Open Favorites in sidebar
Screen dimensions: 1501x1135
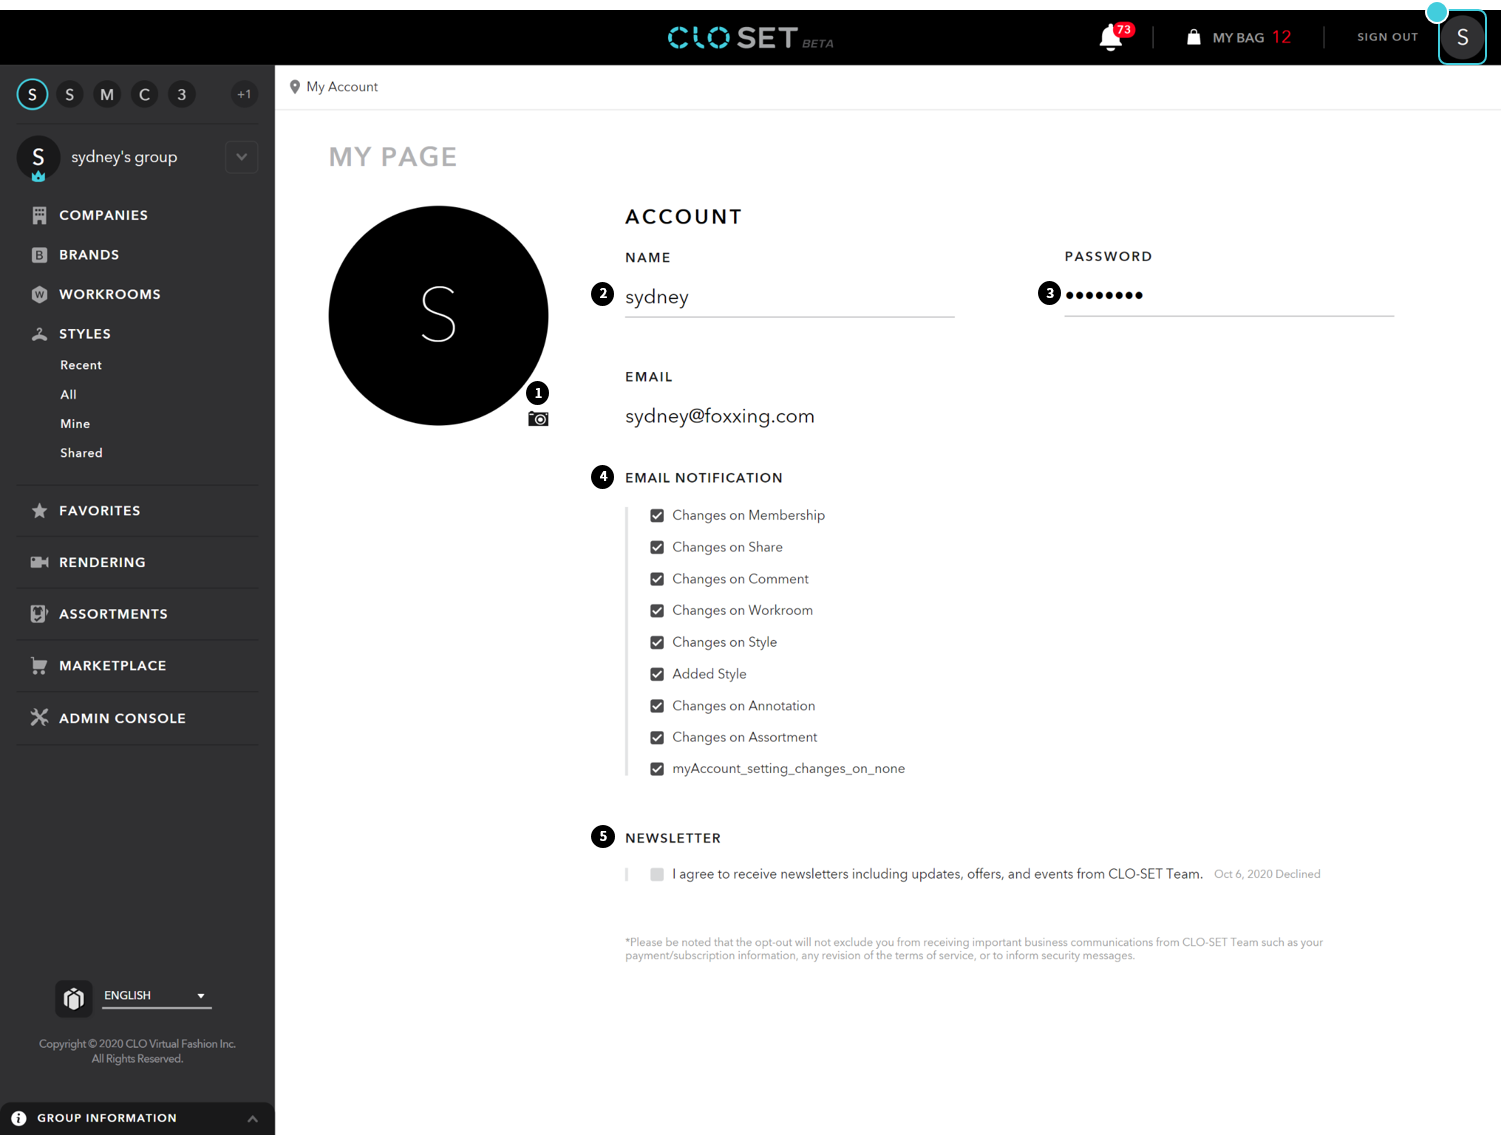(x=100, y=511)
